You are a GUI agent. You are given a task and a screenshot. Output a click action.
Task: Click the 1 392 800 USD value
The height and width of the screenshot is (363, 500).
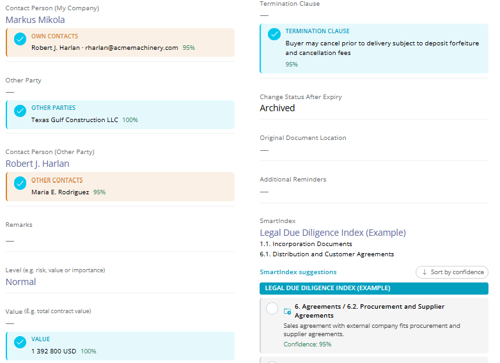coord(54,351)
